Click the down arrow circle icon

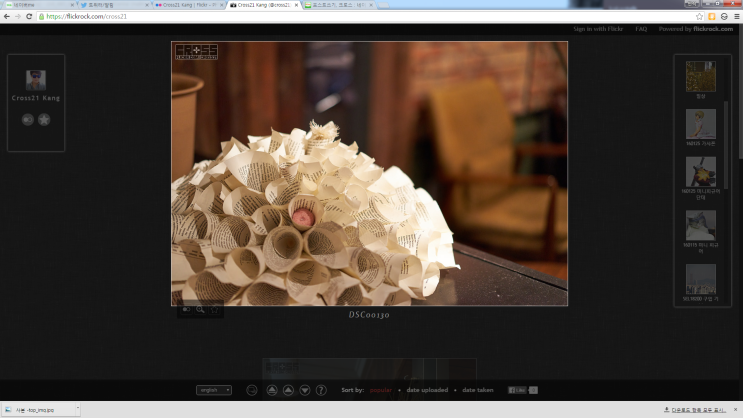pyautogui.click(x=305, y=390)
